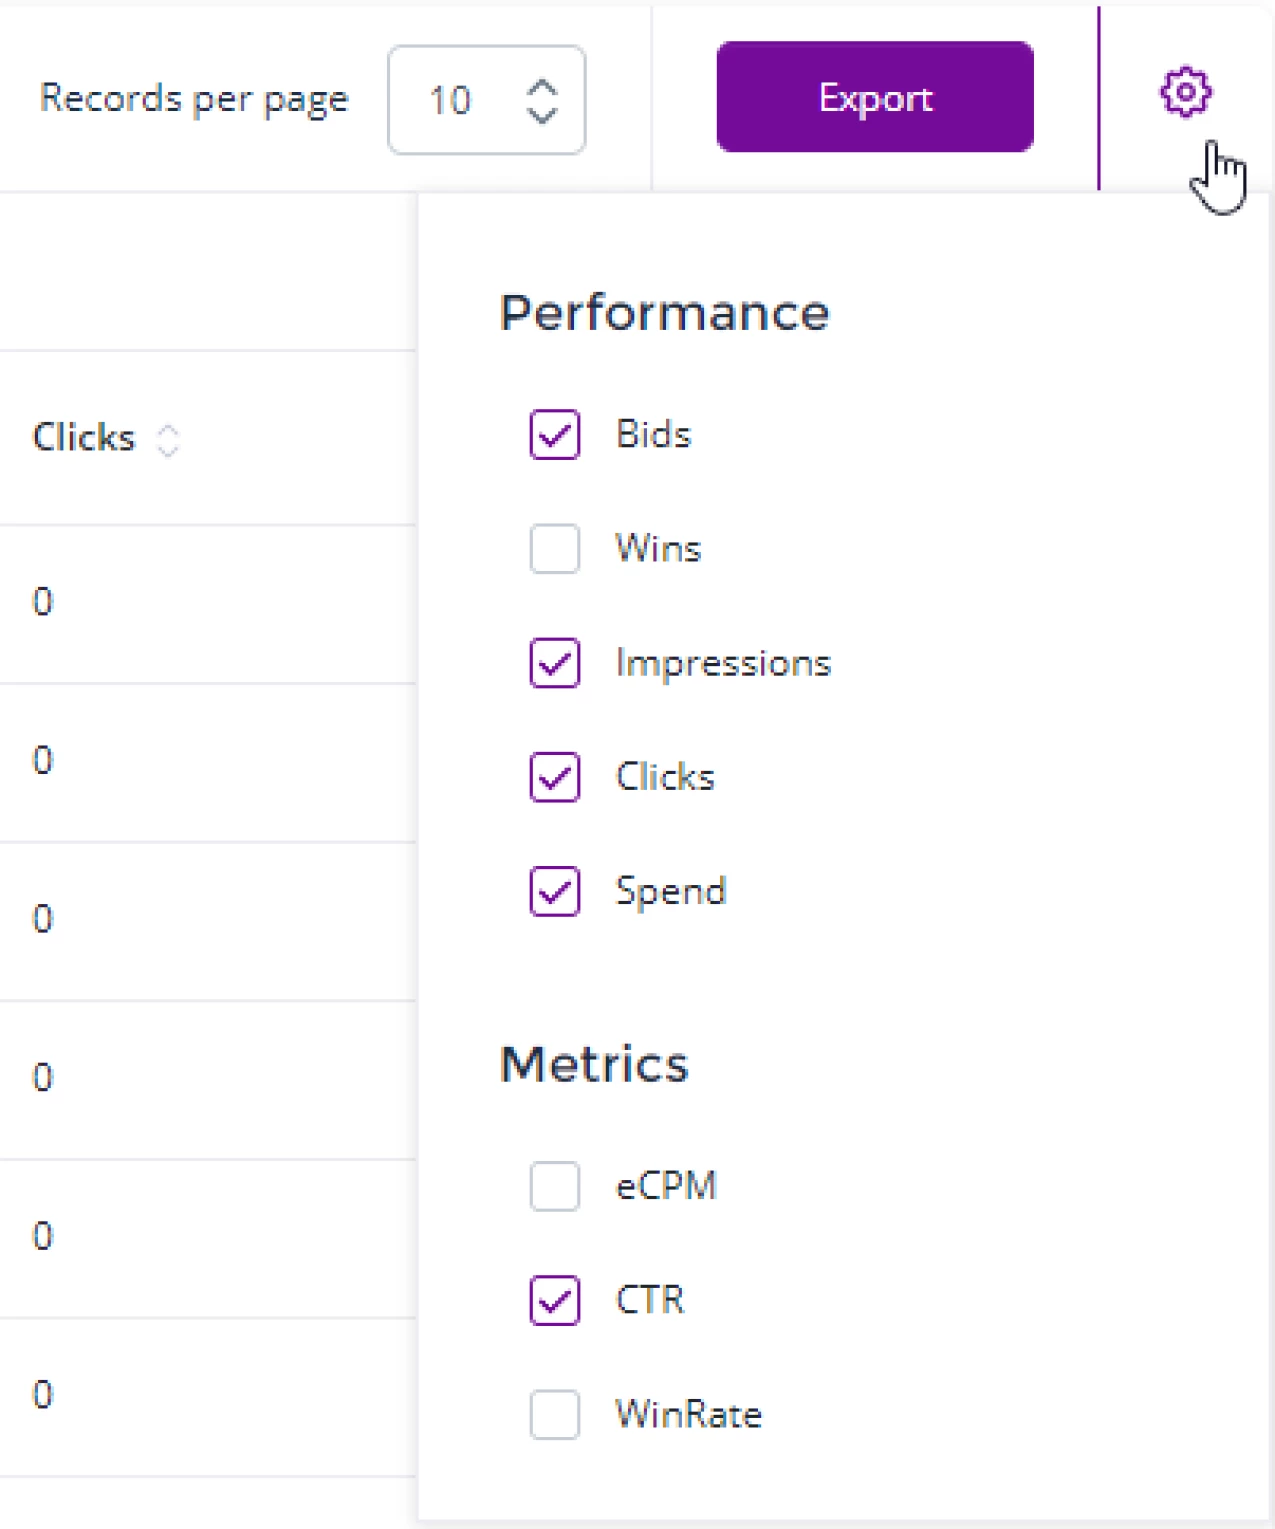Uncheck the Bids checkbox
Viewport: 1275px width, 1529px height.
click(554, 435)
